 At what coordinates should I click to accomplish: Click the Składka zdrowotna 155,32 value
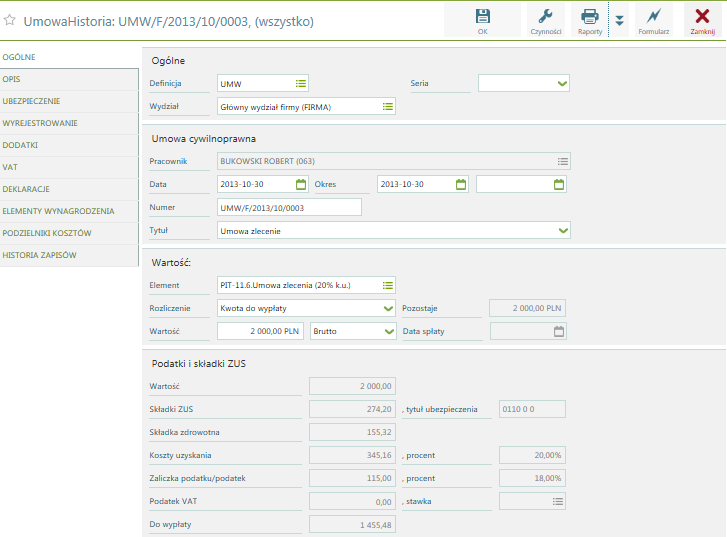pos(352,432)
